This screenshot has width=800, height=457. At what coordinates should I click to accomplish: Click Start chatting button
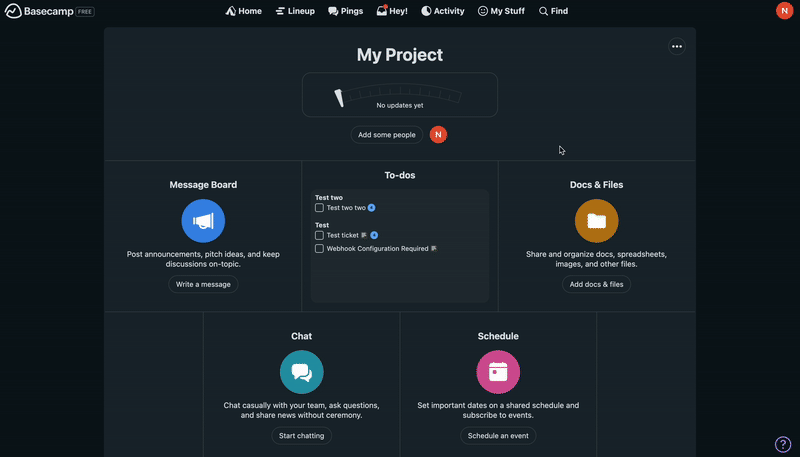[x=302, y=436]
